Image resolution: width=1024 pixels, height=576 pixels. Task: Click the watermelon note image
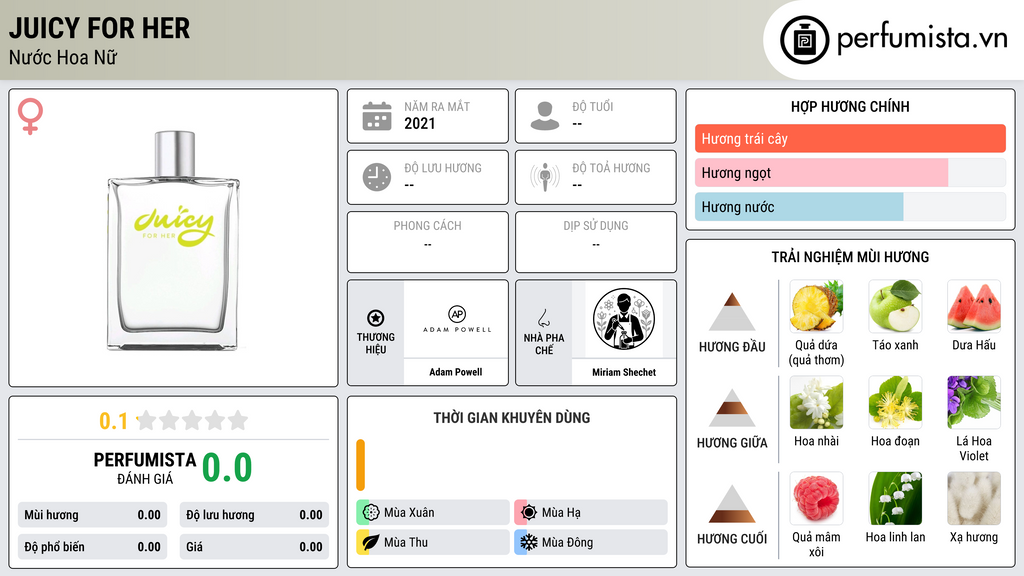click(x=974, y=306)
